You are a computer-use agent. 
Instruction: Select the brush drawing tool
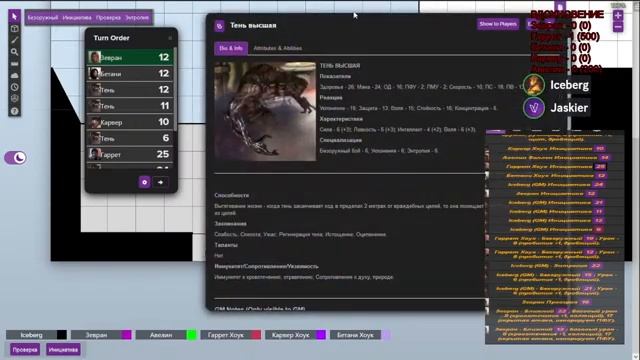pyautogui.click(x=15, y=40)
